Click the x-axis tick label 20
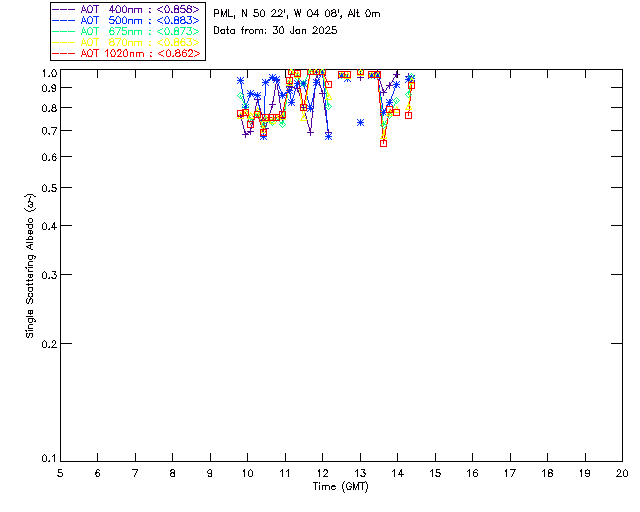 [x=621, y=472]
